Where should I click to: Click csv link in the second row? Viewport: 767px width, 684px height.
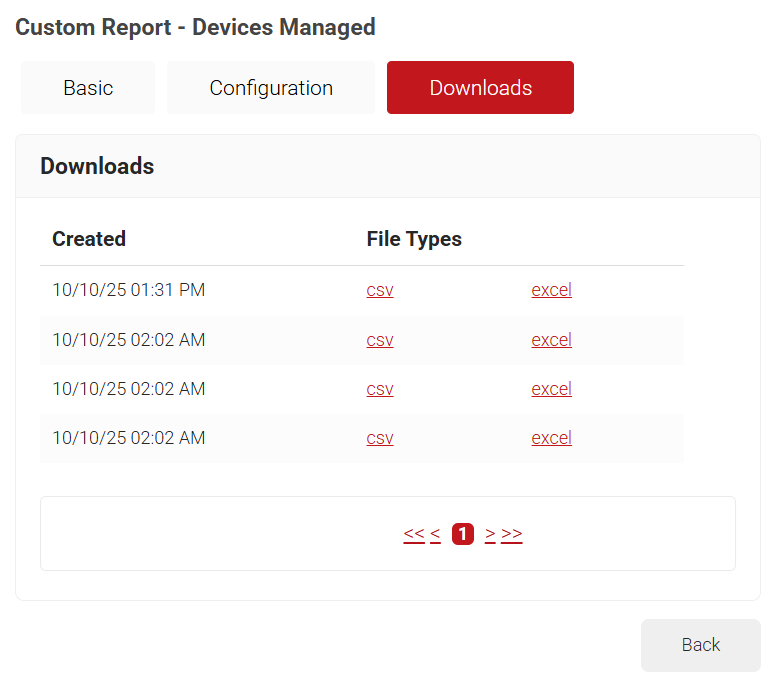coord(380,340)
